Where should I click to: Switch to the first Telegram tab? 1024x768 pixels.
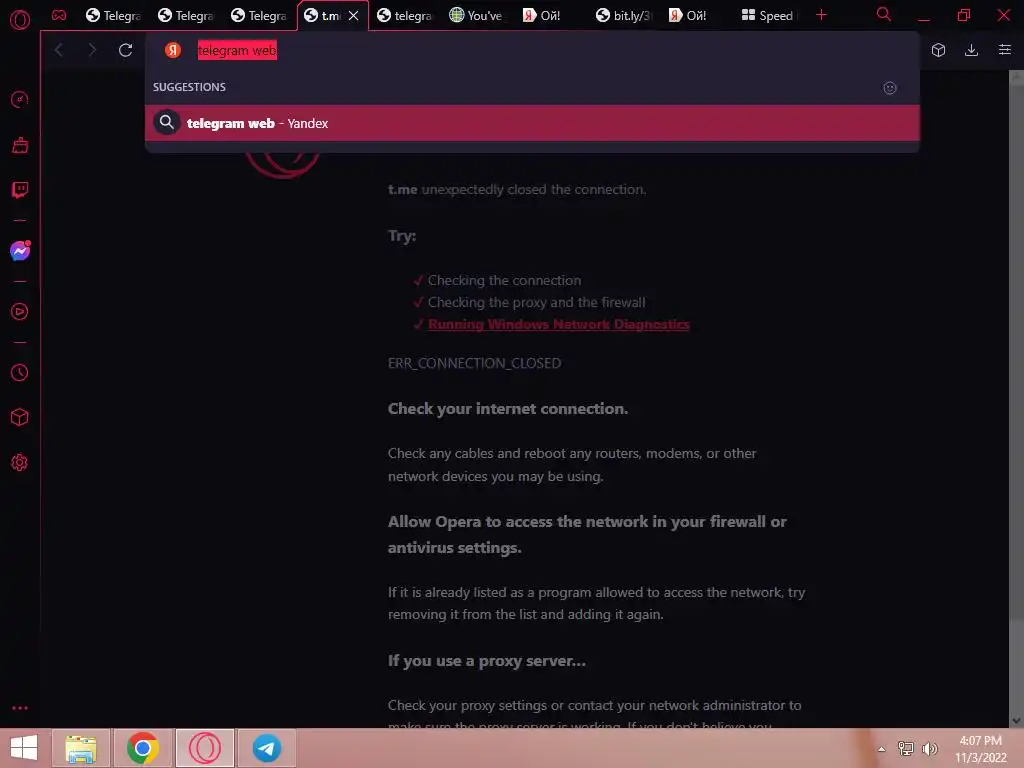[114, 15]
